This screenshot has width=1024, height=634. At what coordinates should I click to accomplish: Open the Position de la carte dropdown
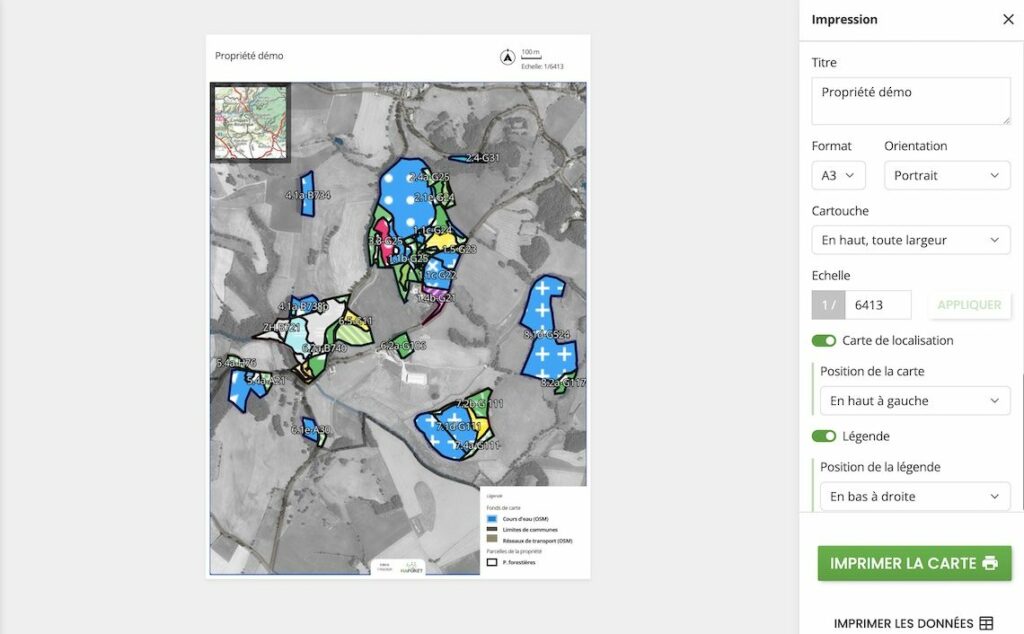(x=915, y=401)
